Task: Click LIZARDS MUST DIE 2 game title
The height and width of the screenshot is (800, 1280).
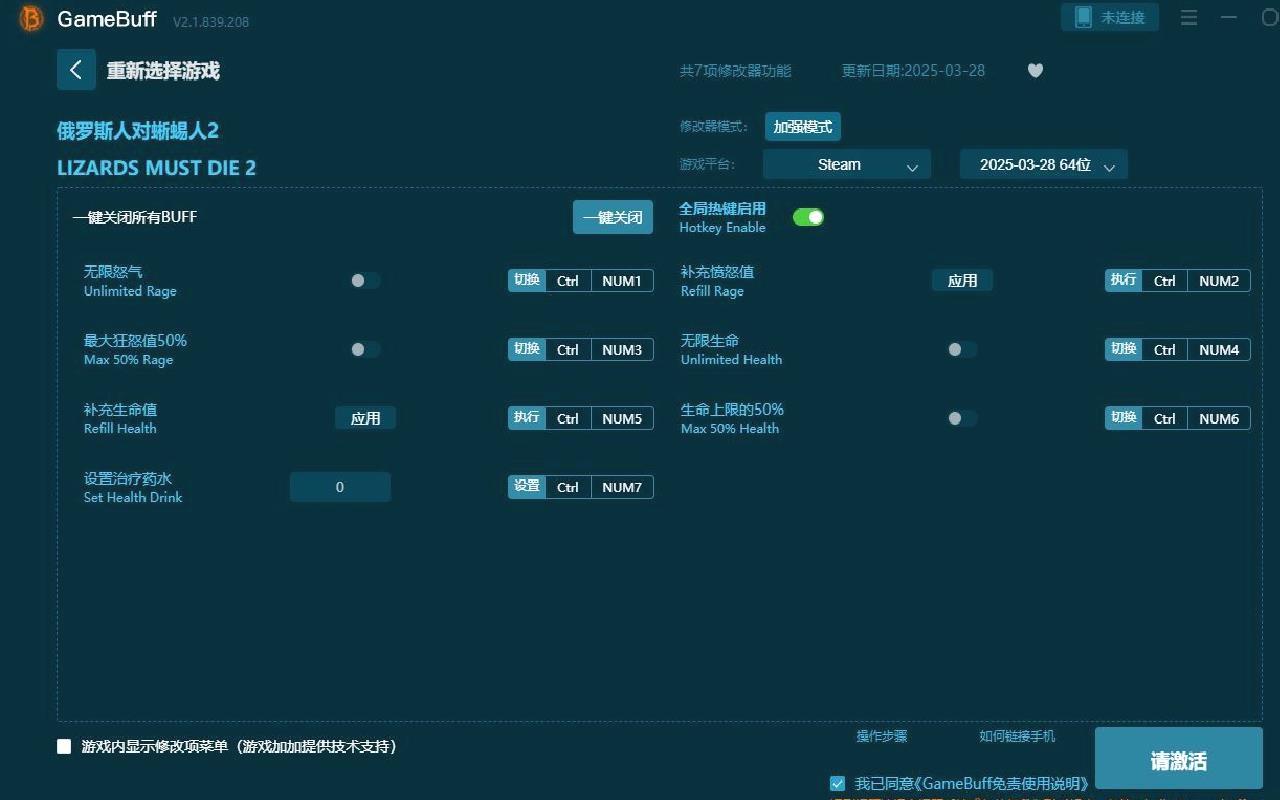Action: pyautogui.click(x=156, y=168)
